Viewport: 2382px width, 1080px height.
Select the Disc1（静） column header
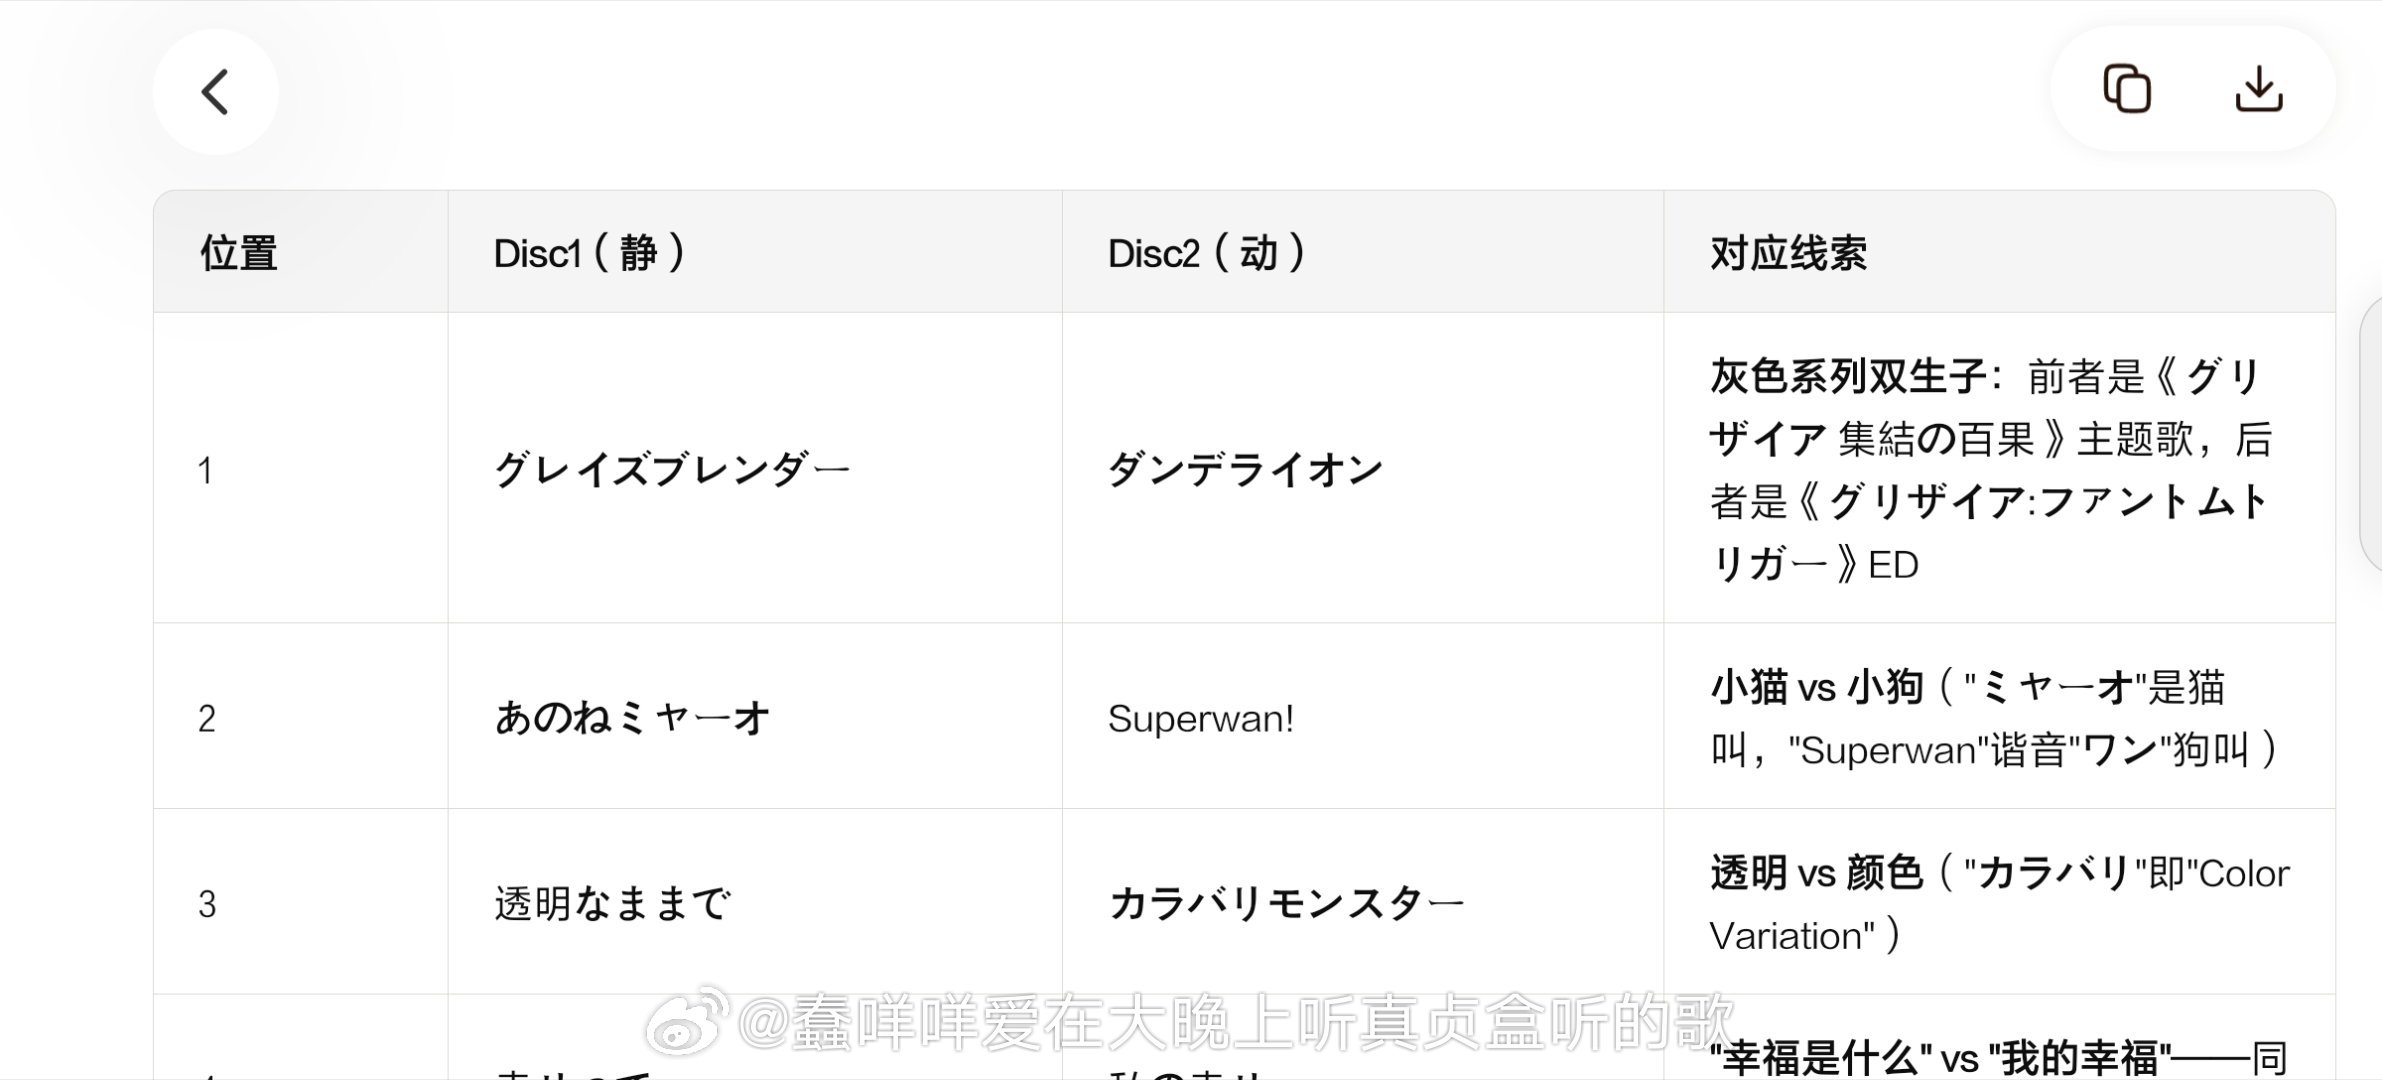click(x=590, y=253)
